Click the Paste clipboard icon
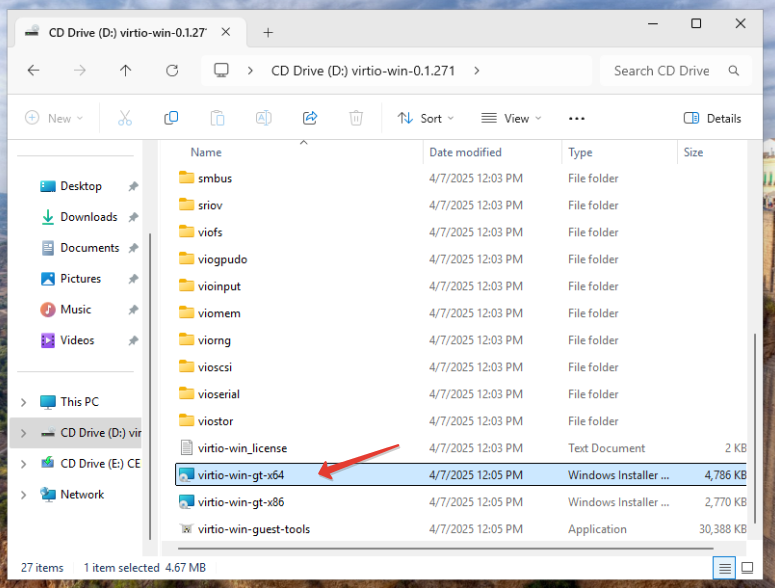Image resolution: width=775 pixels, height=588 pixels. 217,118
